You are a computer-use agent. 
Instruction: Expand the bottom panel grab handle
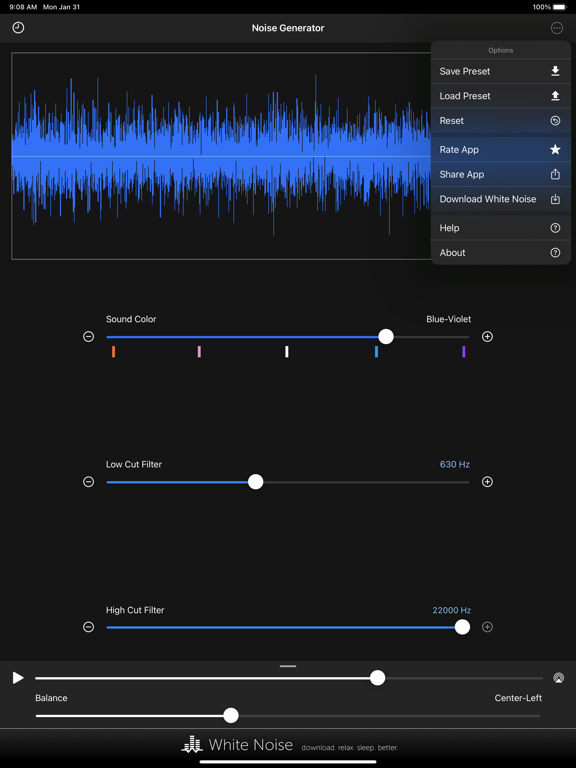pyautogui.click(x=288, y=666)
